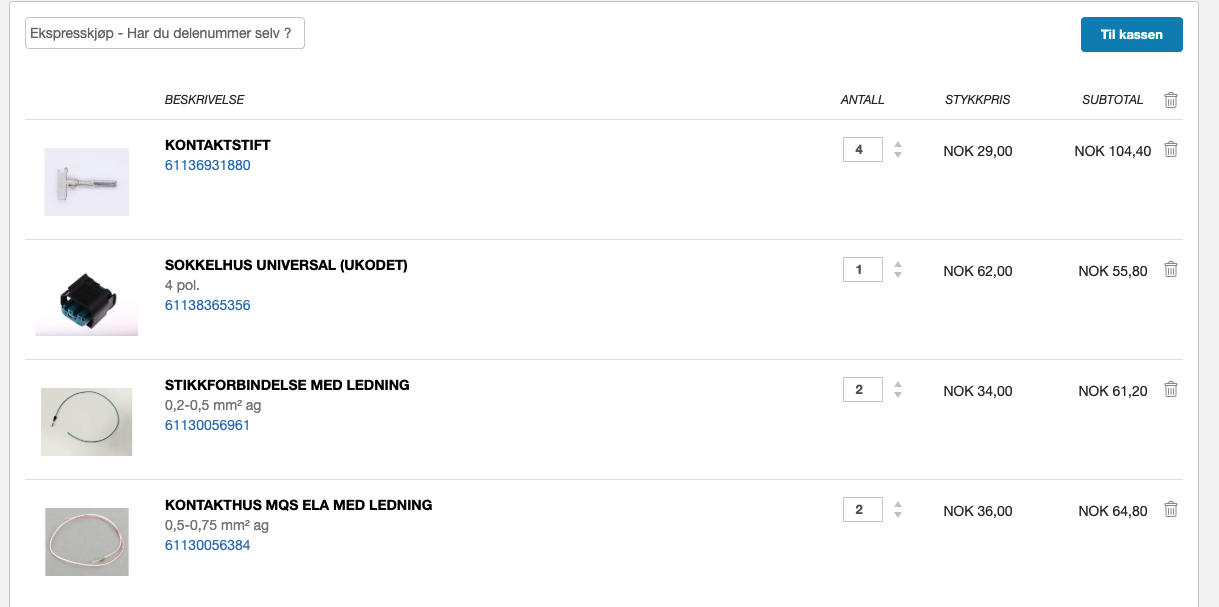1219x607 pixels.
Task: Increase KONTAKTSTIFT quantity with up arrow
Action: pyautogui.click(x=898, y=145)
